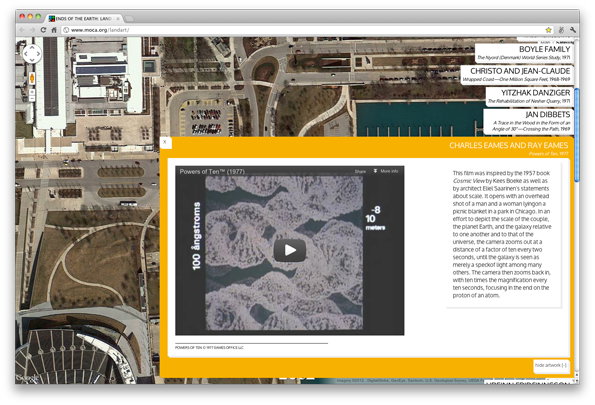Play the Powers of Ten video
The image size is (595, 405).
(x=290, y=250)
